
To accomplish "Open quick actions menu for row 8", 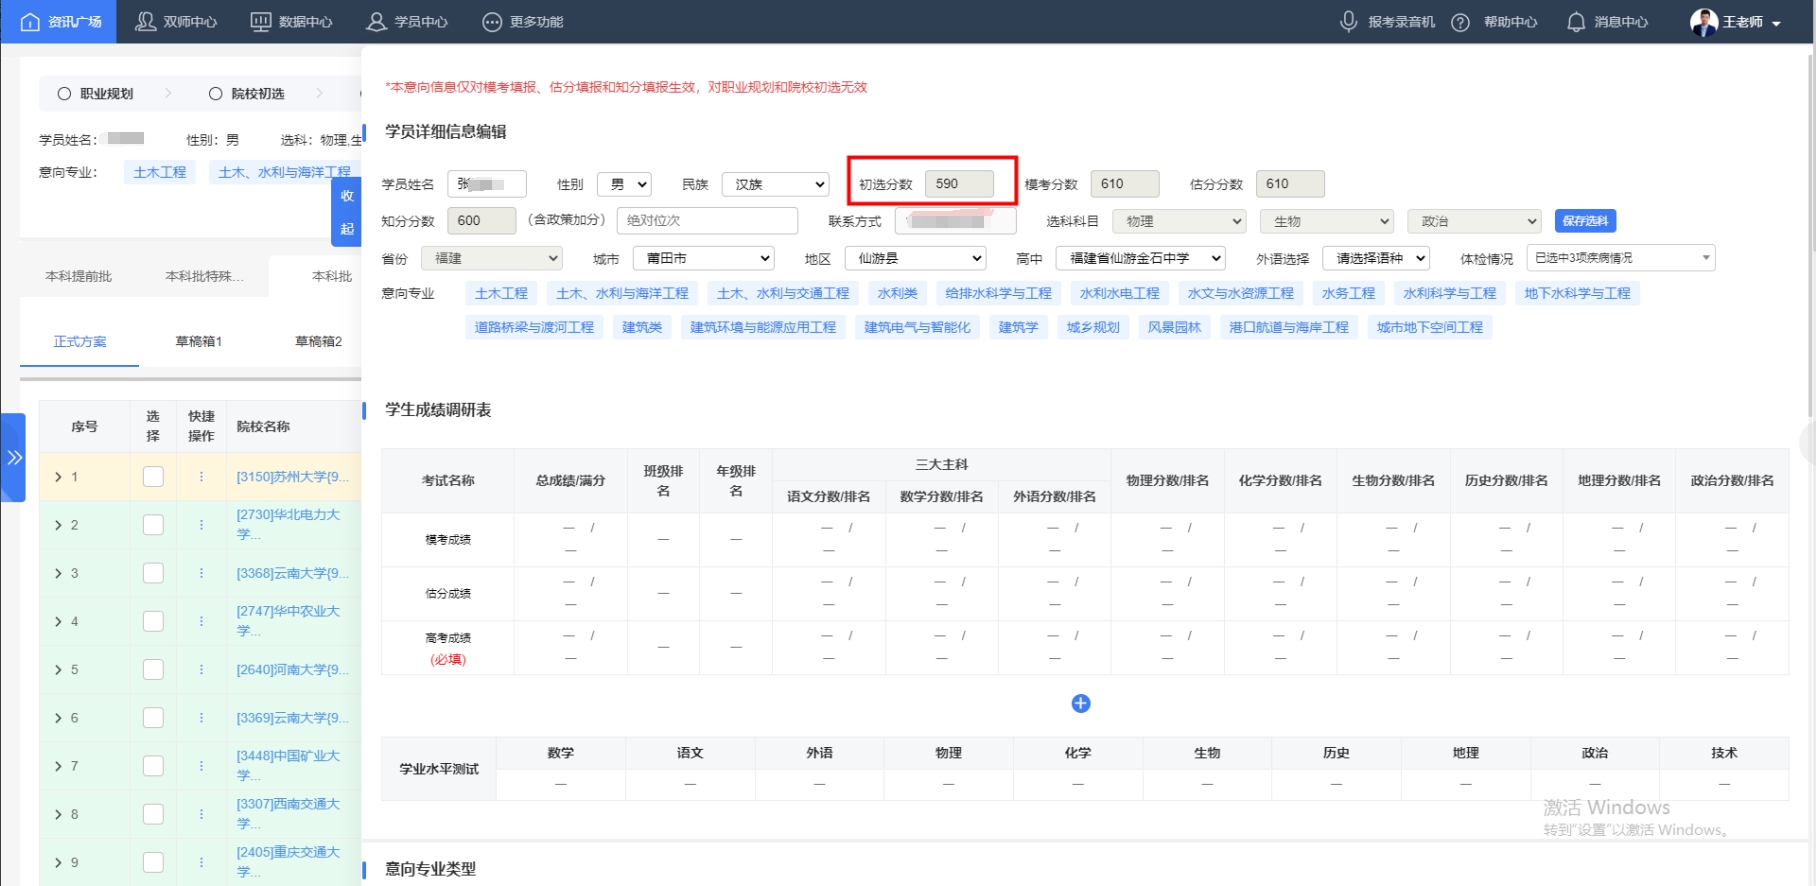I will (201, 813).
